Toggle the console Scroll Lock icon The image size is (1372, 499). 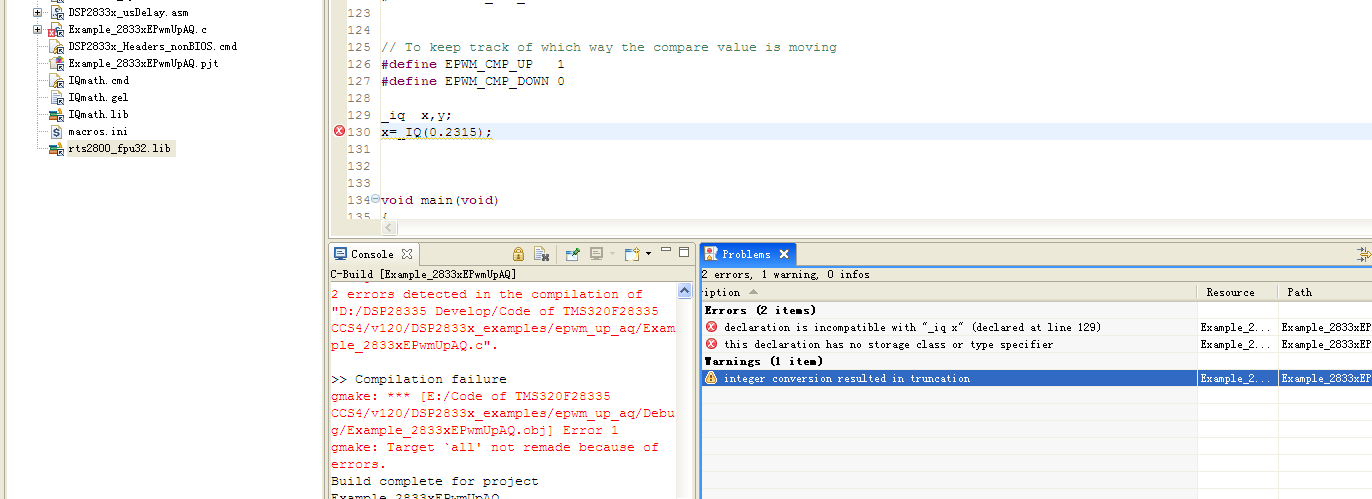pyautogui.click(x=518, y=254)
